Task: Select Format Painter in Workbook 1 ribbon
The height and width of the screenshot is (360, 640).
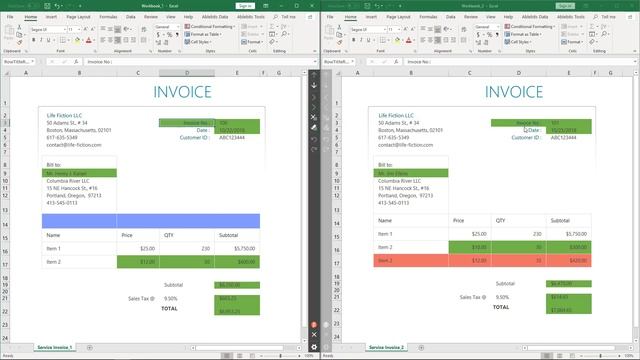Action: [x=19, y=42]
